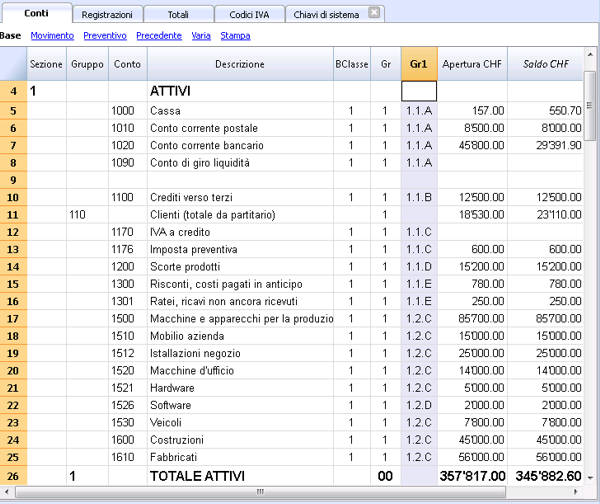
Task: Open the Varia view link
Action: [201, 36]
